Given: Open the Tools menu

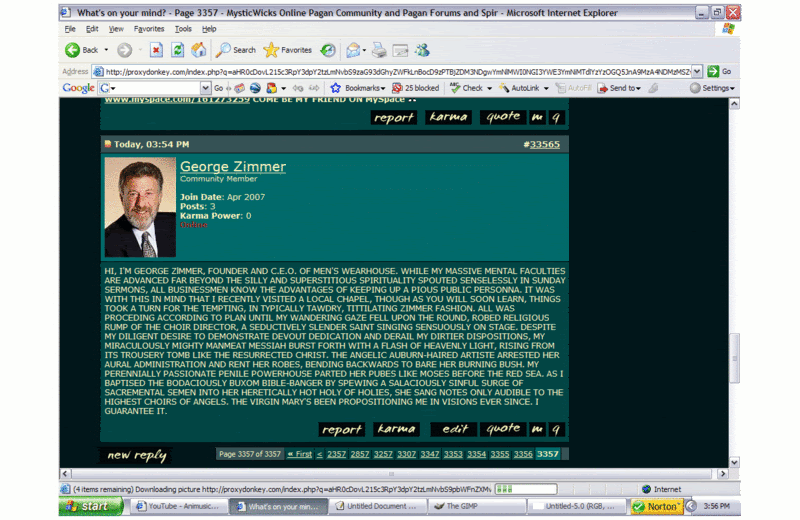Looking at the screenshot, I should click(183, 29).
